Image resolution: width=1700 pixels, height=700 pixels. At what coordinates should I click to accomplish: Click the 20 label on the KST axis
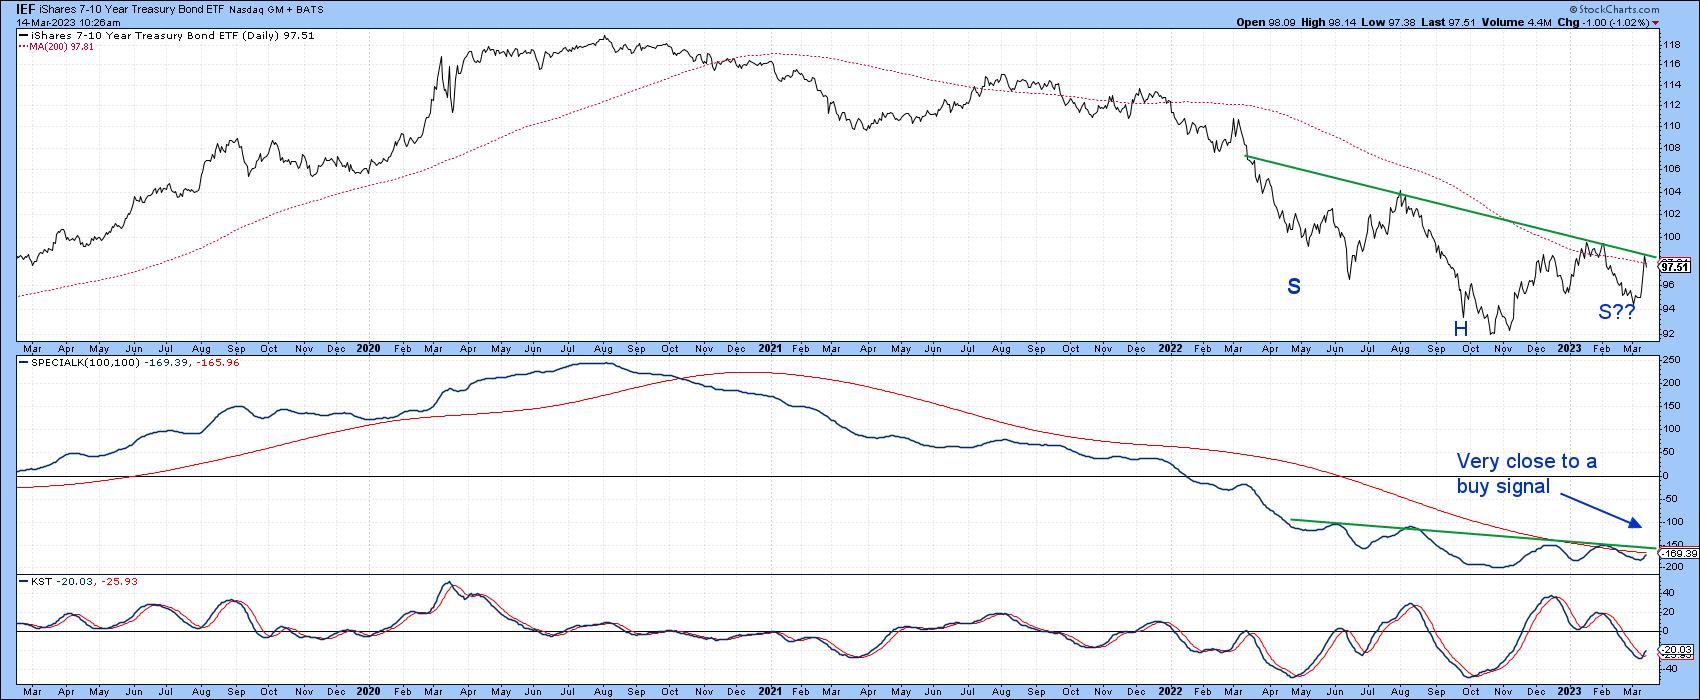[1667, 612]
